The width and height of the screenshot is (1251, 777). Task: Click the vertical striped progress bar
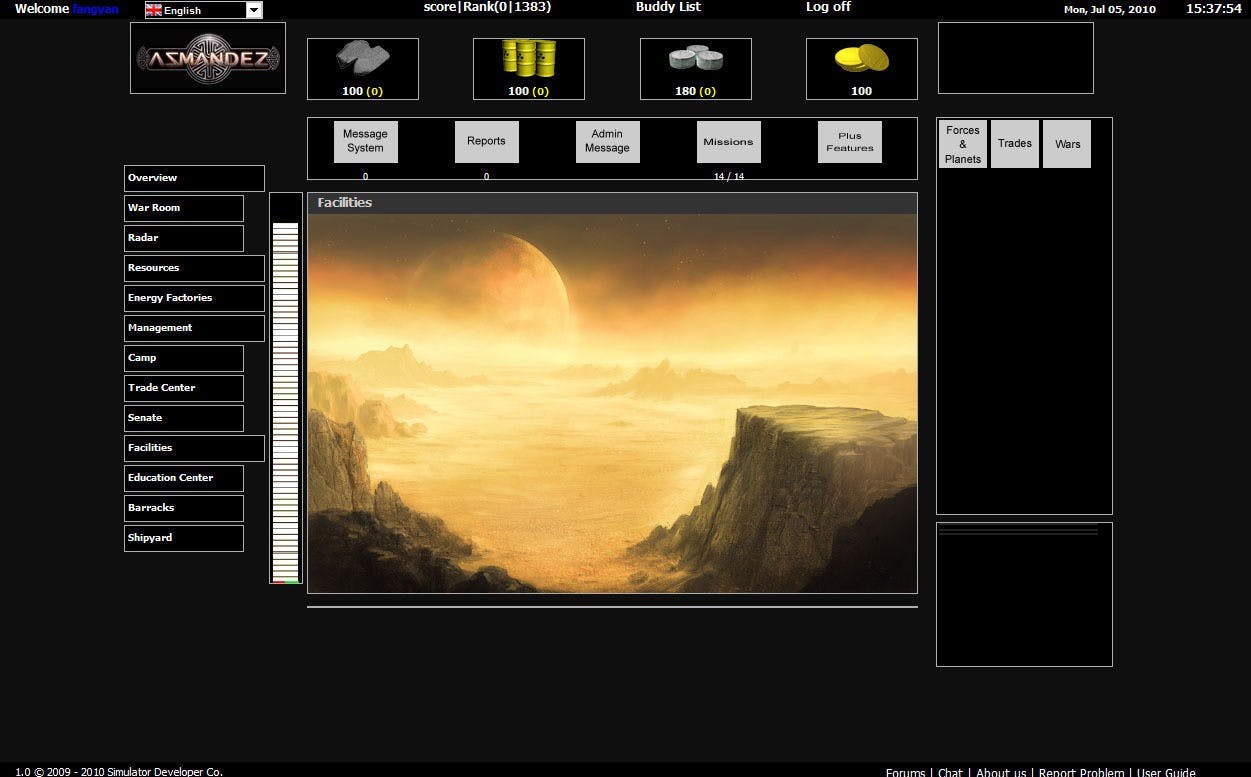[285, 390]
